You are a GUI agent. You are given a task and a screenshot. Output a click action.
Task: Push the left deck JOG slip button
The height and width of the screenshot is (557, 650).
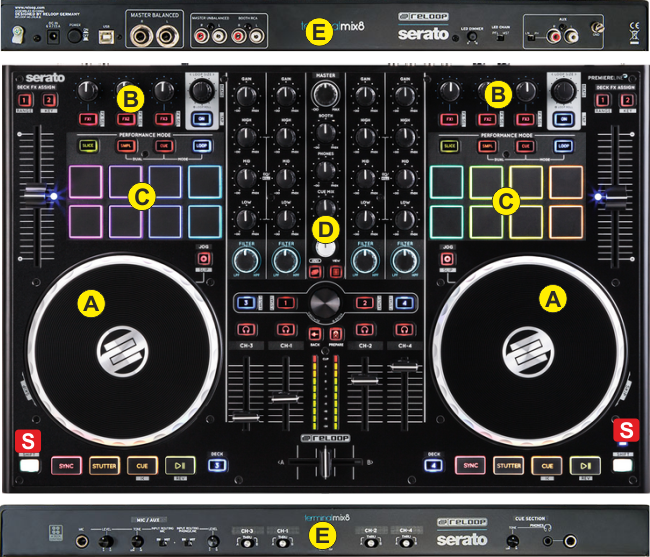tap(204, 259)
